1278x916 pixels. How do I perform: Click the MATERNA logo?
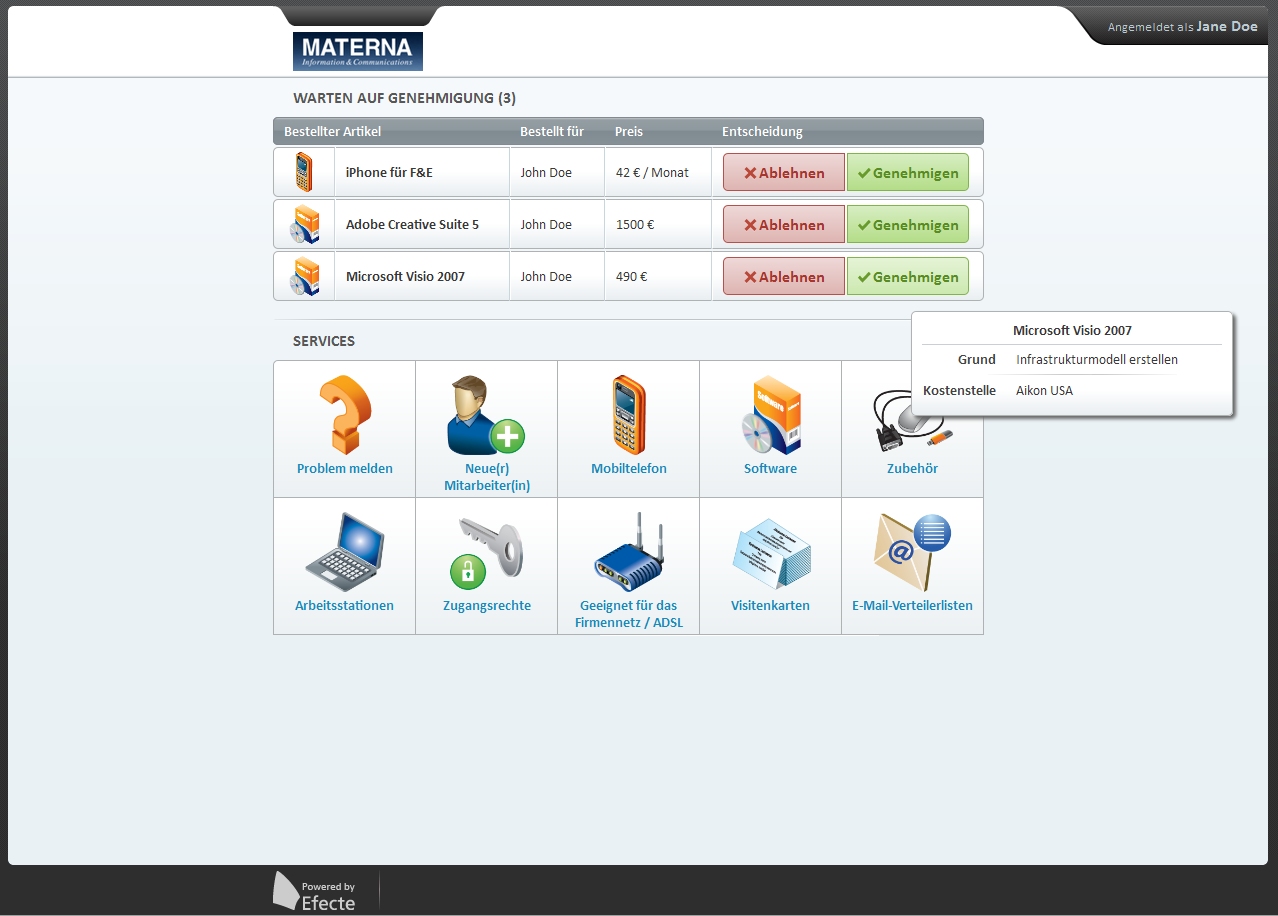click(358, 51)
